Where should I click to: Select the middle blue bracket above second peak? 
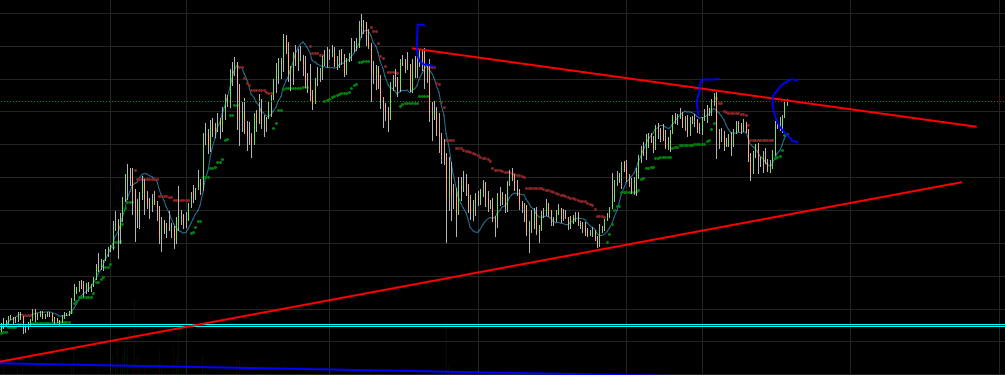click(x=705, y=96)
